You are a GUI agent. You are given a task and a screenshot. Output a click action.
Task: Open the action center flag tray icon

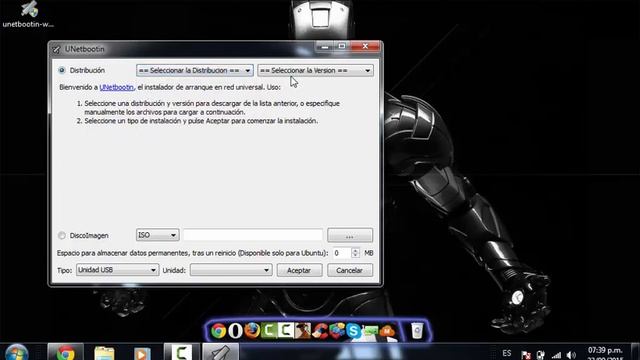(526, 355)
